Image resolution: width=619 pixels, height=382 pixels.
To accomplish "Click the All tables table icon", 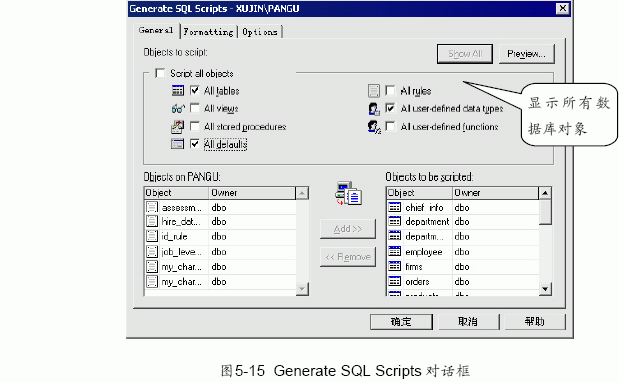I will (178, 91).
